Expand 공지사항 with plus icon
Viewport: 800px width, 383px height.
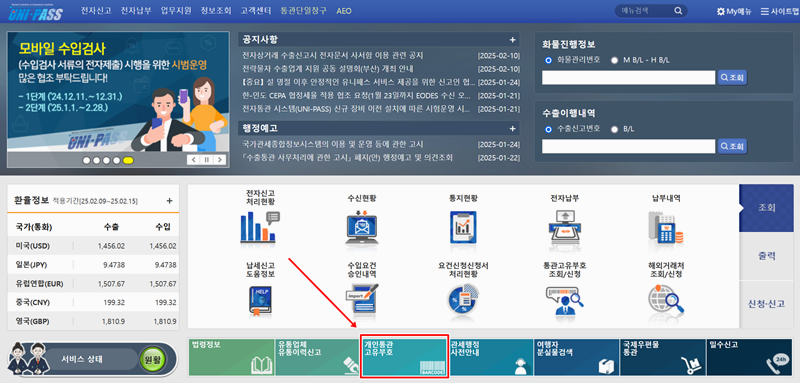coord(512,40)
